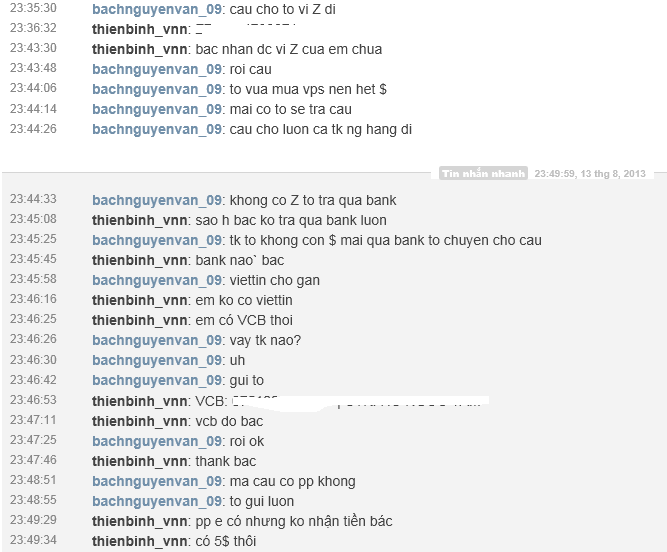
Task: Click the message "roi cau"
Action: (x=251, y=69)
